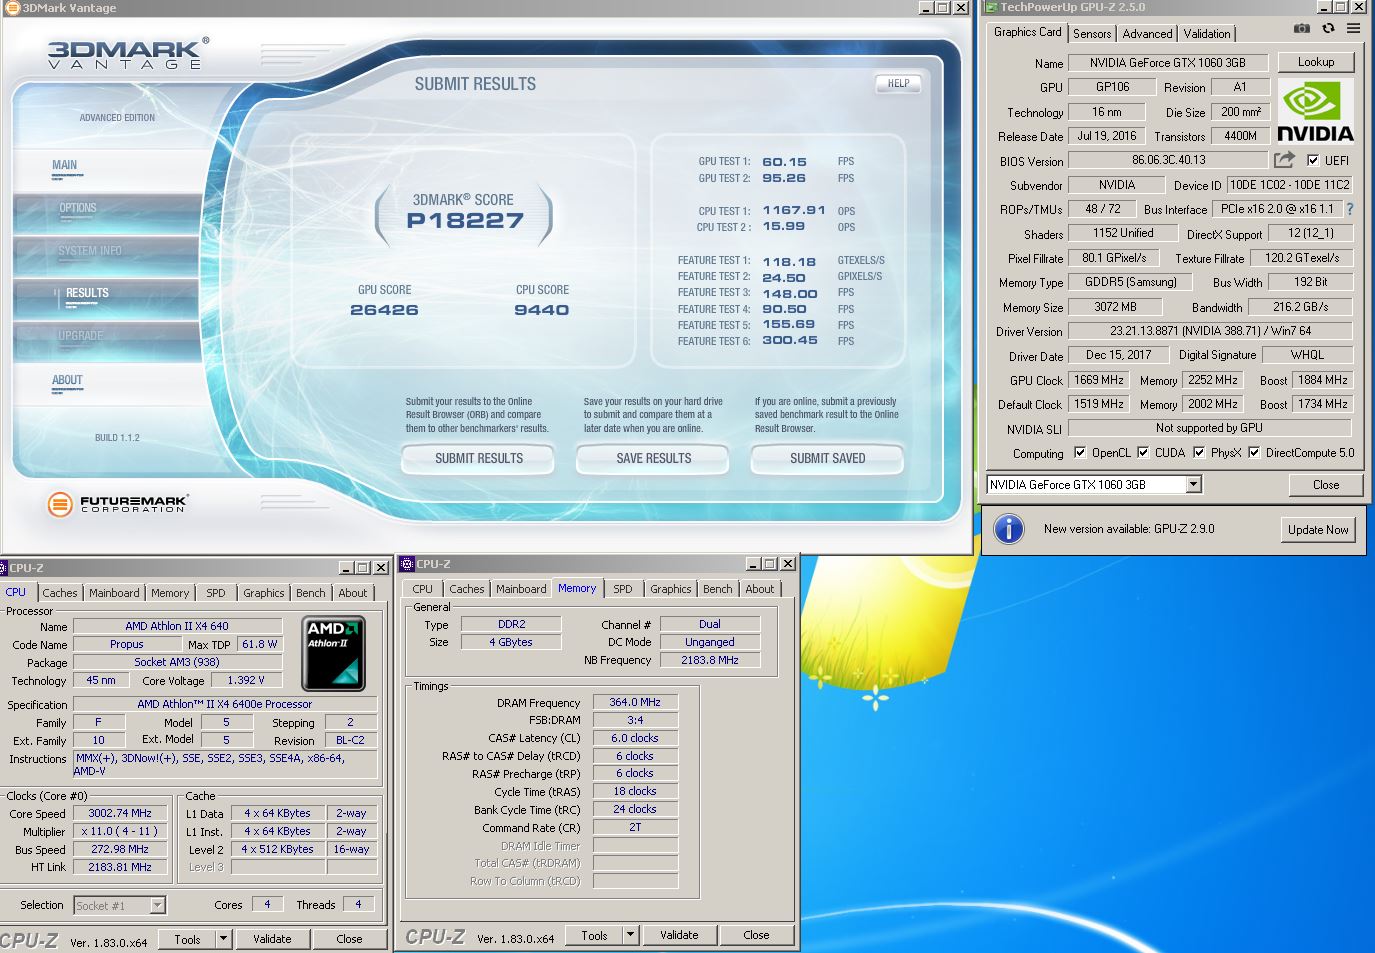Click the SUBMIT SAVED button
The width and height of the screenshot is (1375, 953).
pyautogui.click(x=828, y=458)
